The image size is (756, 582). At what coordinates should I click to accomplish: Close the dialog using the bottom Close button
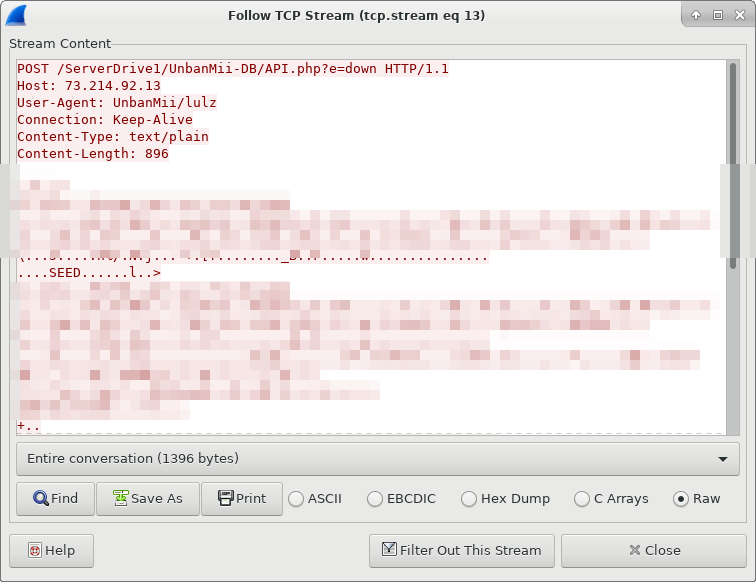click(654, 550)
